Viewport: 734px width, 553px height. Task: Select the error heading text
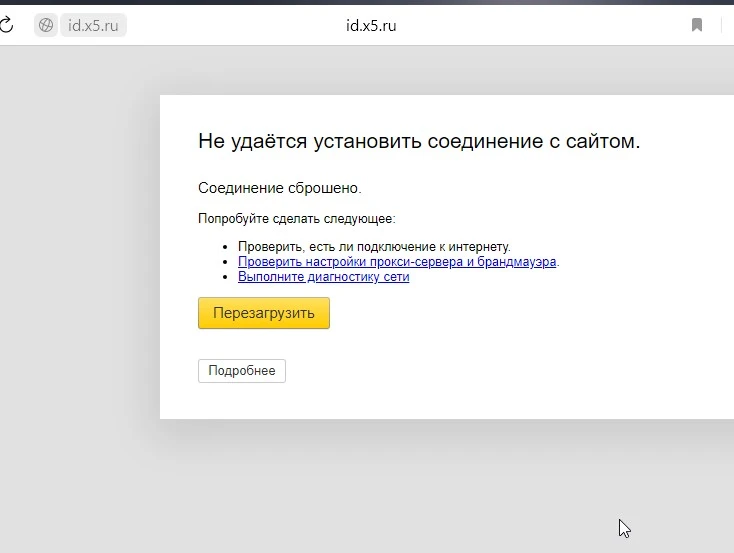pyautogui.click(x=419, y=141)
